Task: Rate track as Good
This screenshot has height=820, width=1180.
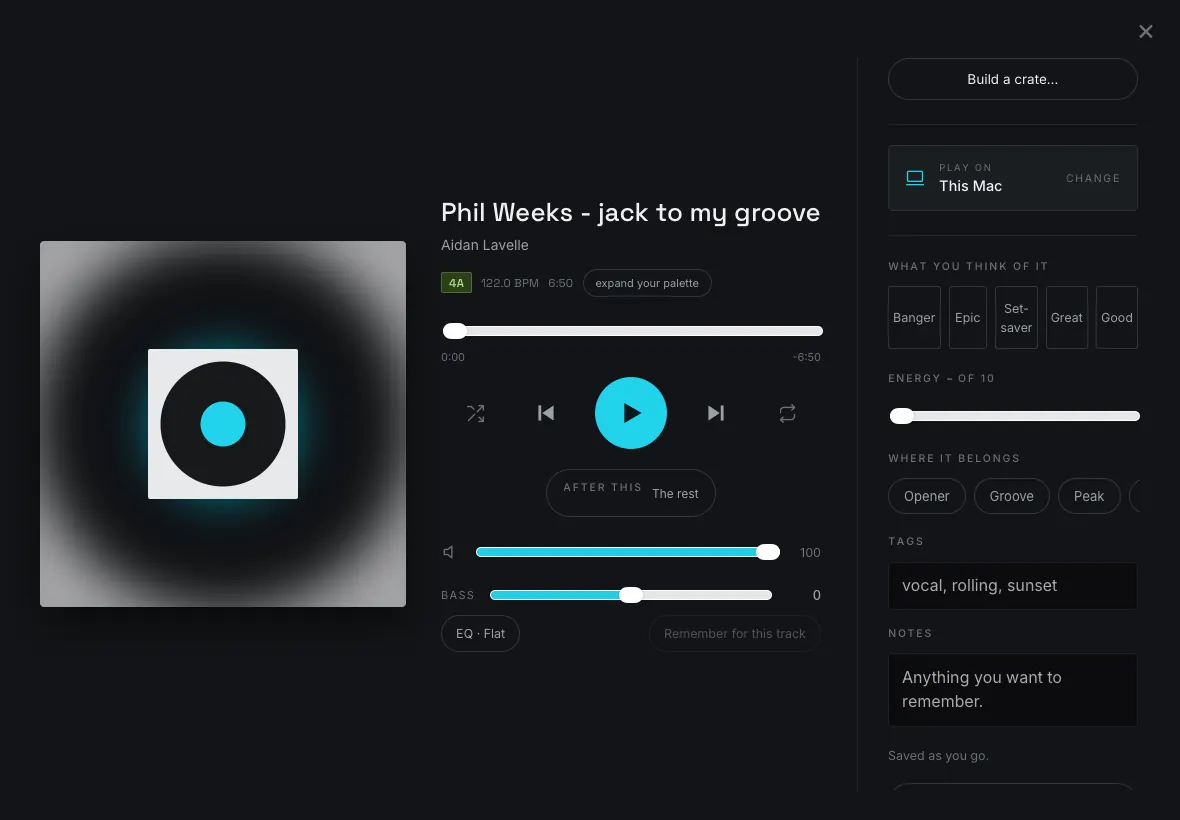Action: coord(1117,317)
